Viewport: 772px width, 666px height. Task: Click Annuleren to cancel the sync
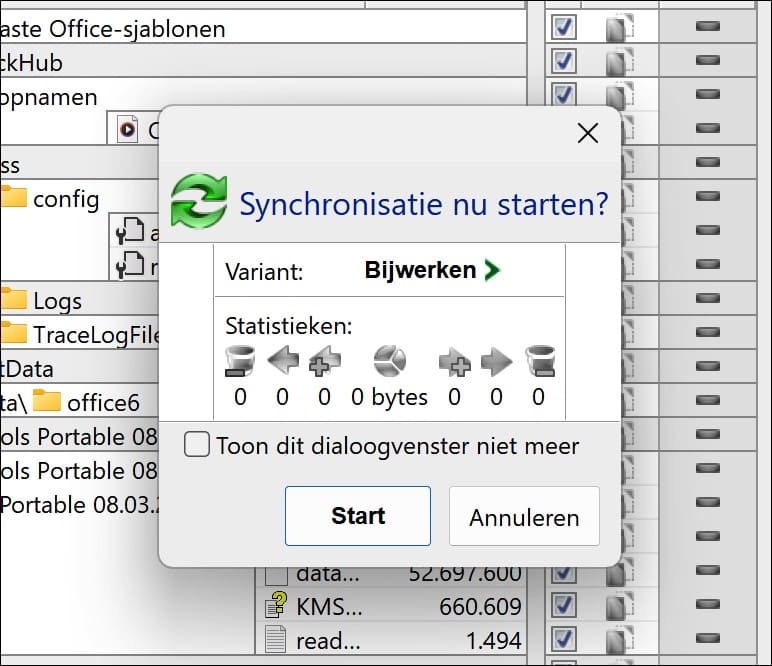point(524,516)
